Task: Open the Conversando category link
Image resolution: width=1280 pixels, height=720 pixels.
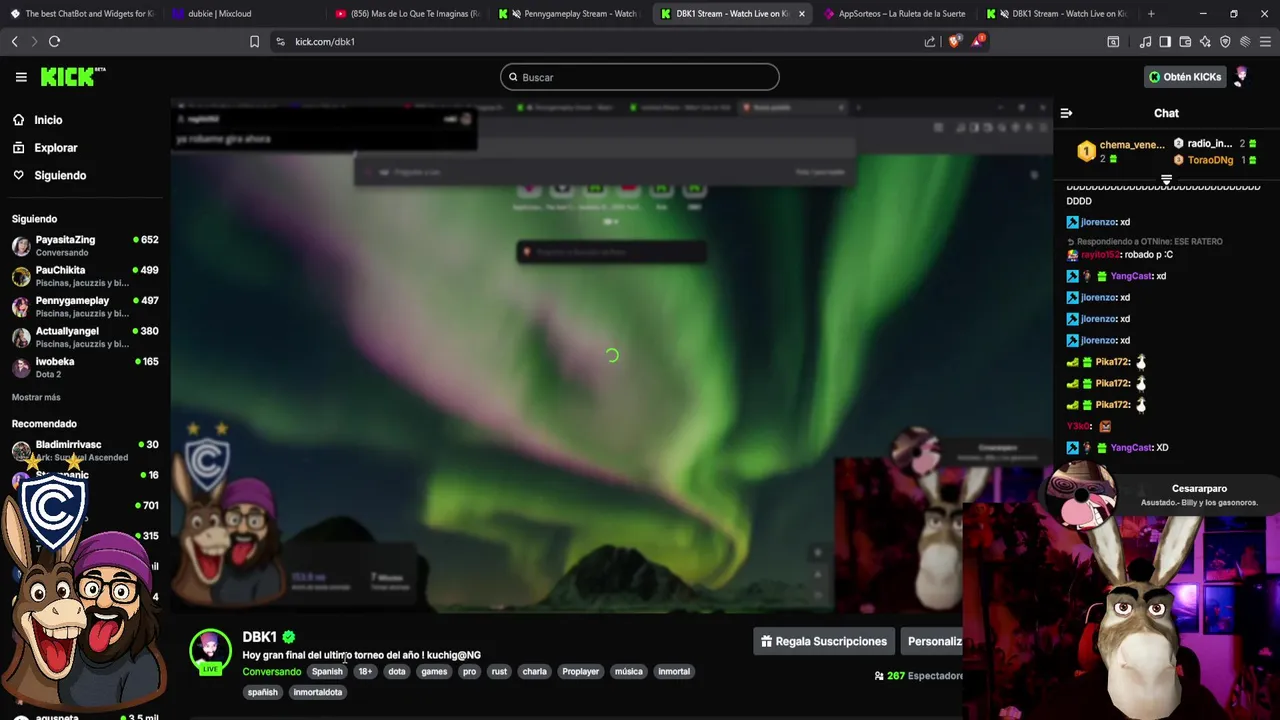Action: (x=271, y=672)
